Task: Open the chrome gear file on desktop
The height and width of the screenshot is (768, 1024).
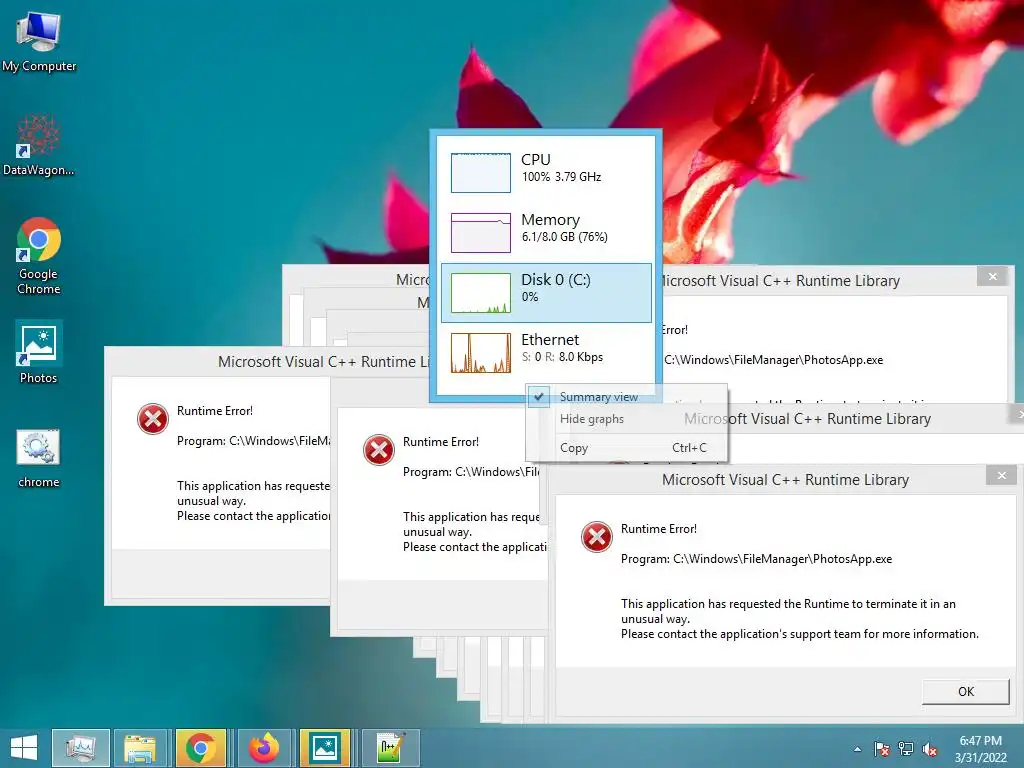Action: tap(39, 458)
